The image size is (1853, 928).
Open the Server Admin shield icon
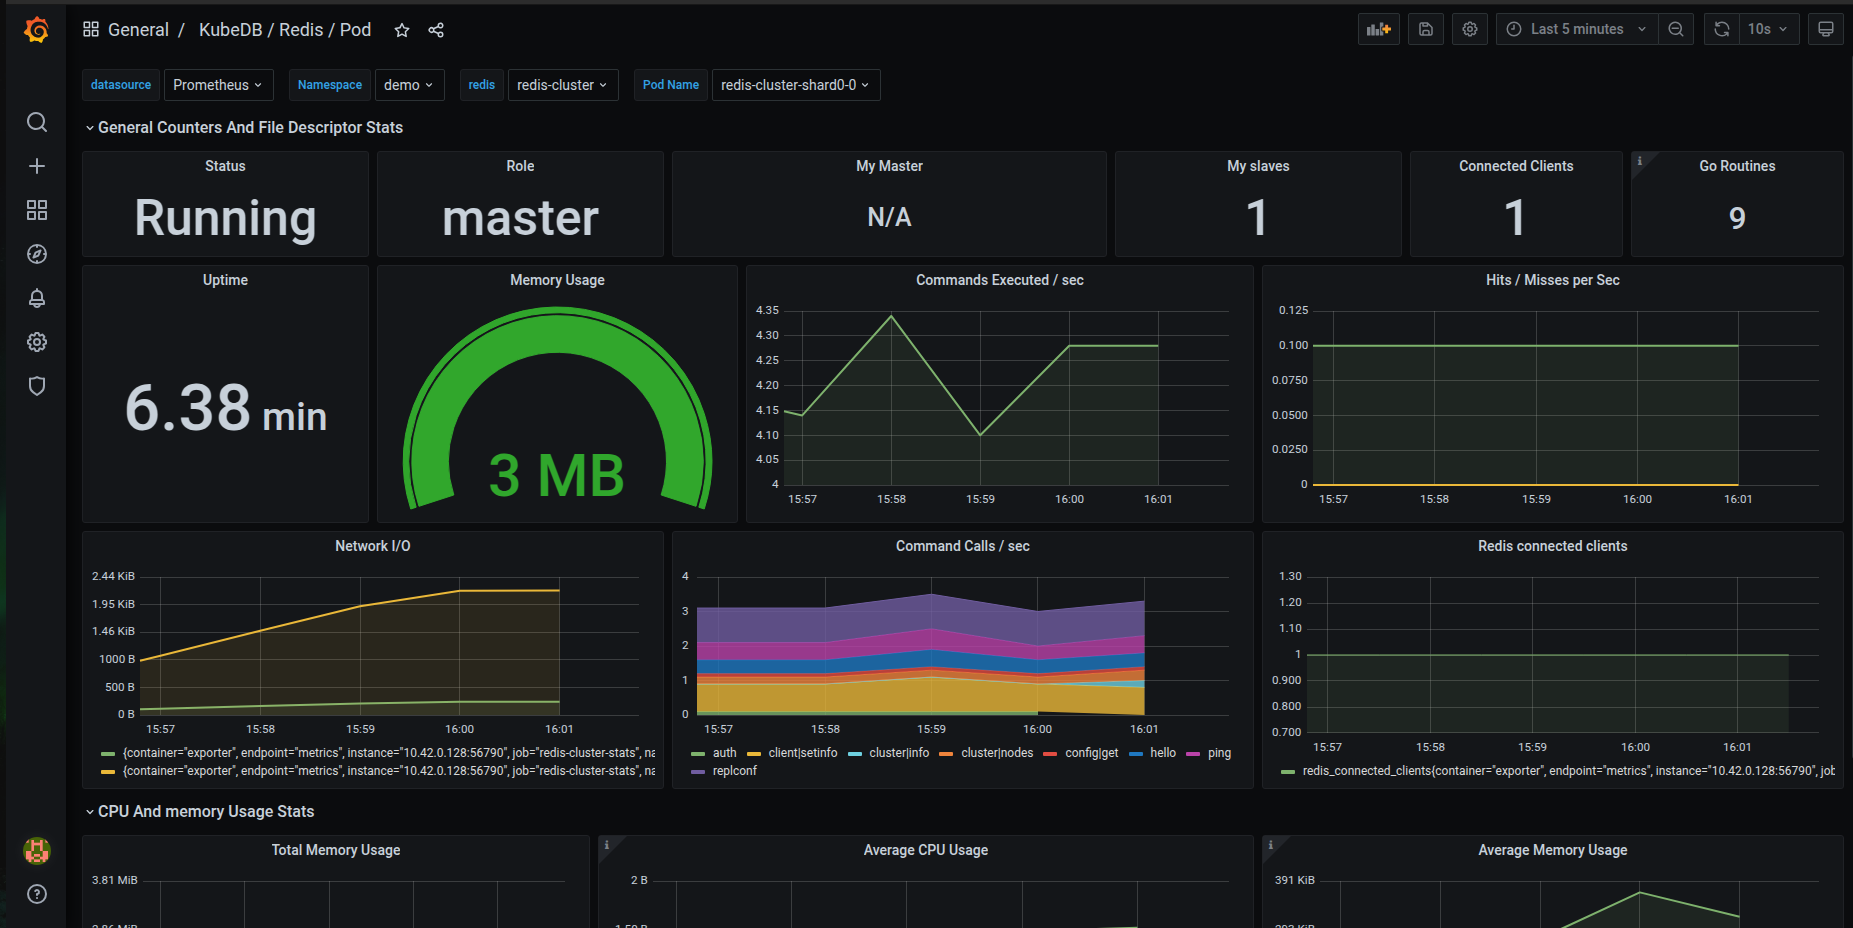37,386
